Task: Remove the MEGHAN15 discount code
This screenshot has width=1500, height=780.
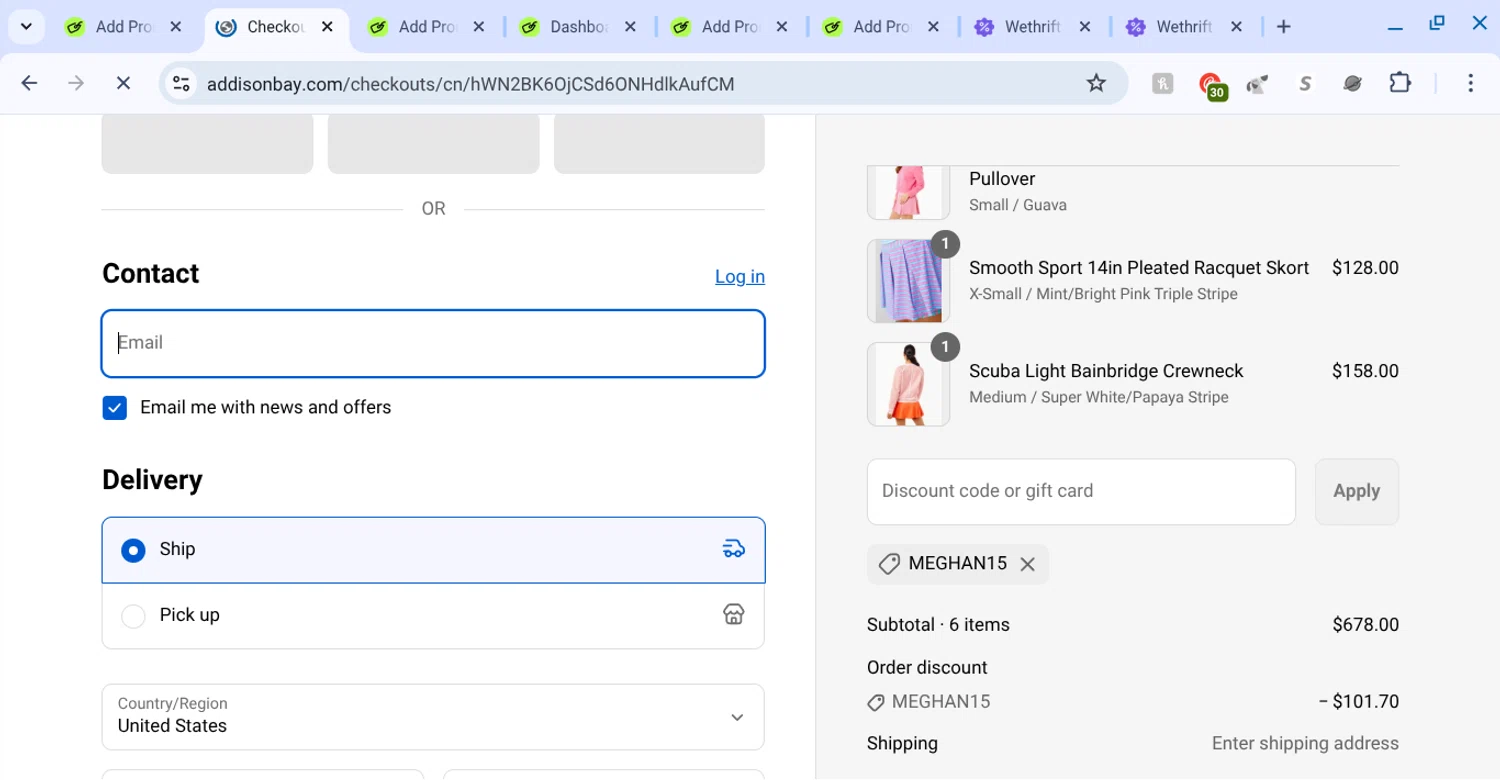Action: (x=1027, y=565)
